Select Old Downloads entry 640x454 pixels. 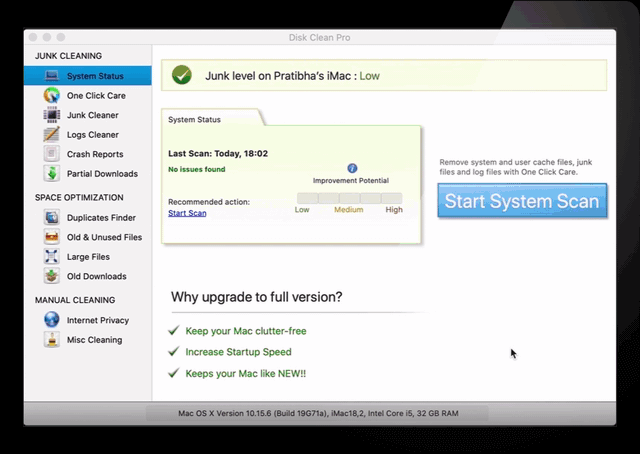pos(88,276)
